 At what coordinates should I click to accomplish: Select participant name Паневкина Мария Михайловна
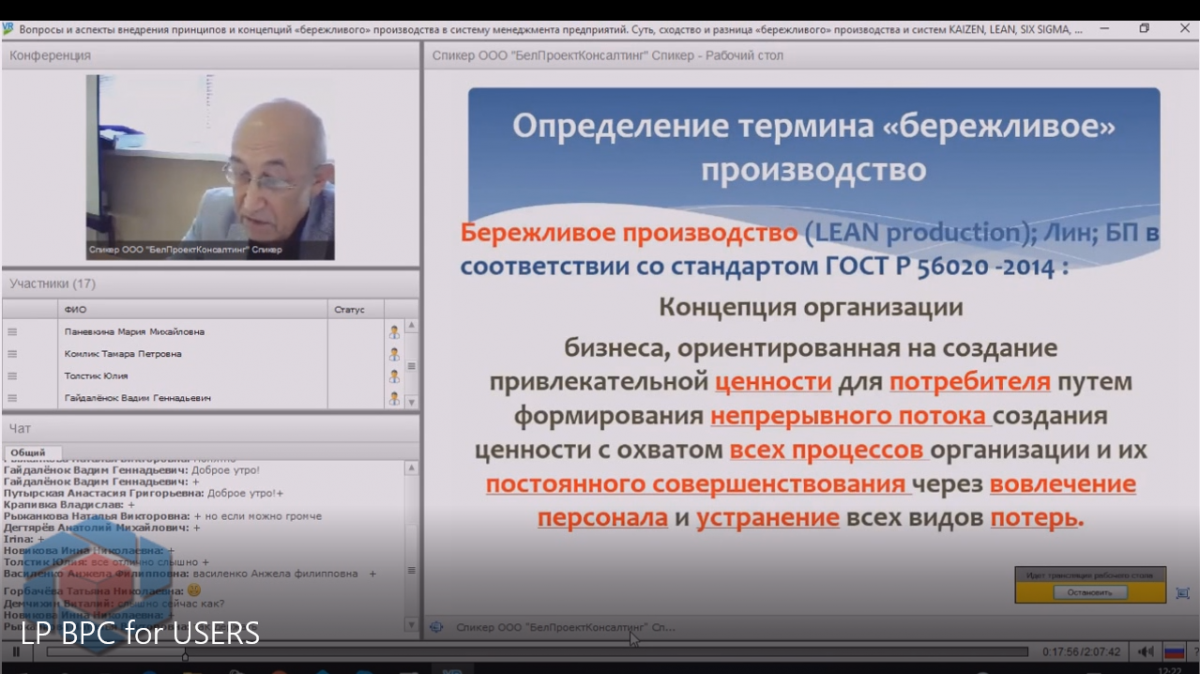(135, 332)
